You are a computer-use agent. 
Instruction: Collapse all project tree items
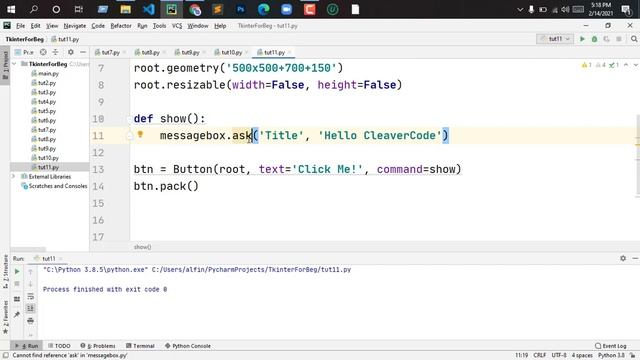(56, 52)
